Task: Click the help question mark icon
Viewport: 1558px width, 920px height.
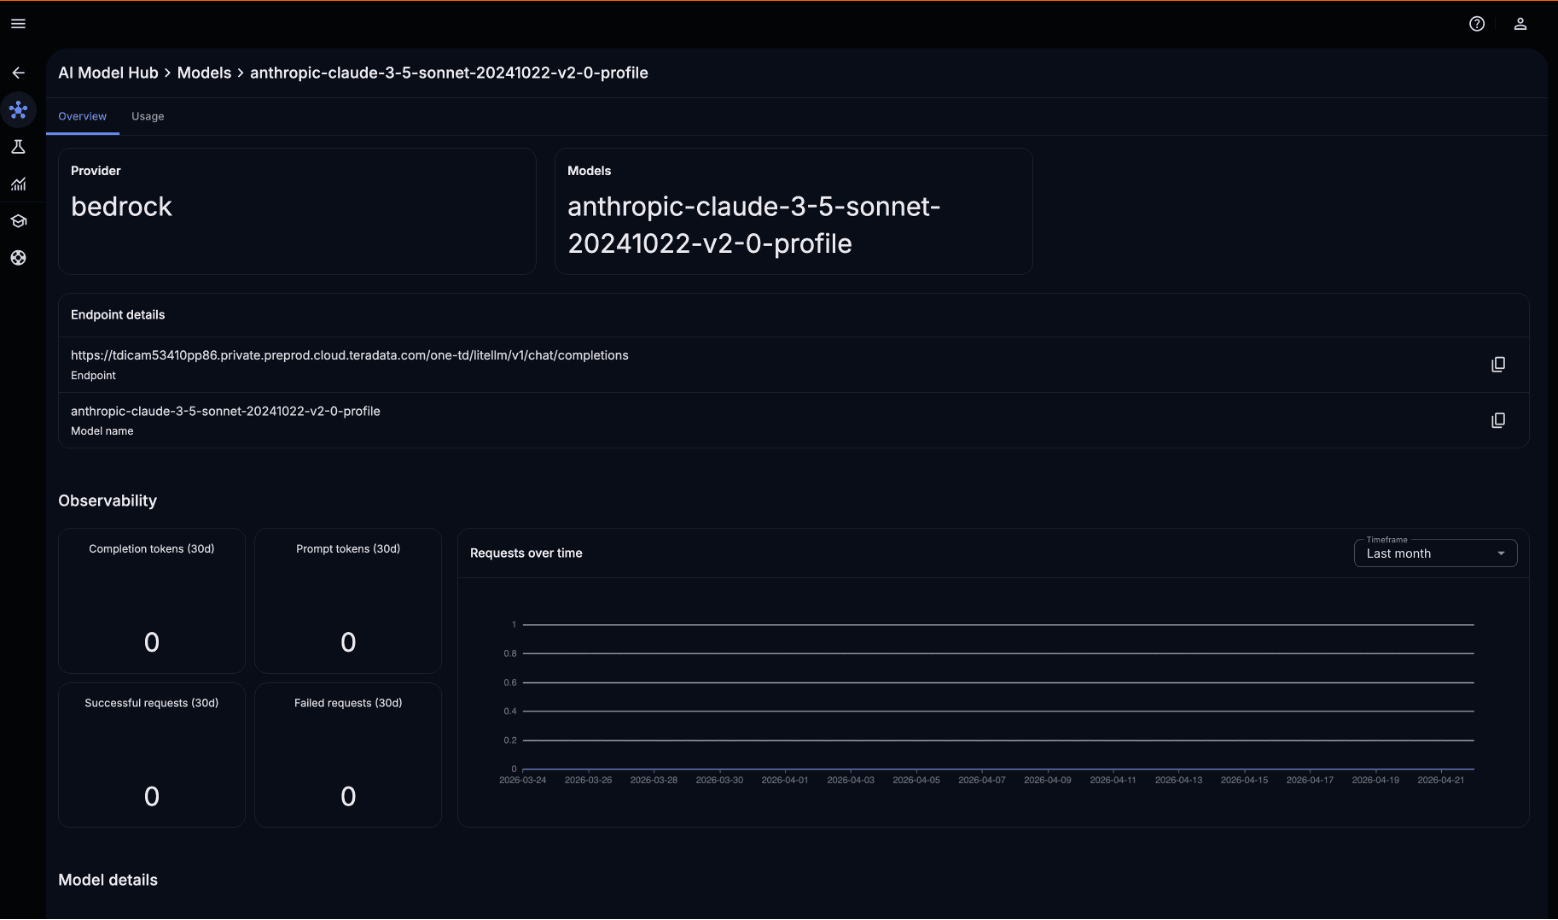Action: [x=1477, y=24]
